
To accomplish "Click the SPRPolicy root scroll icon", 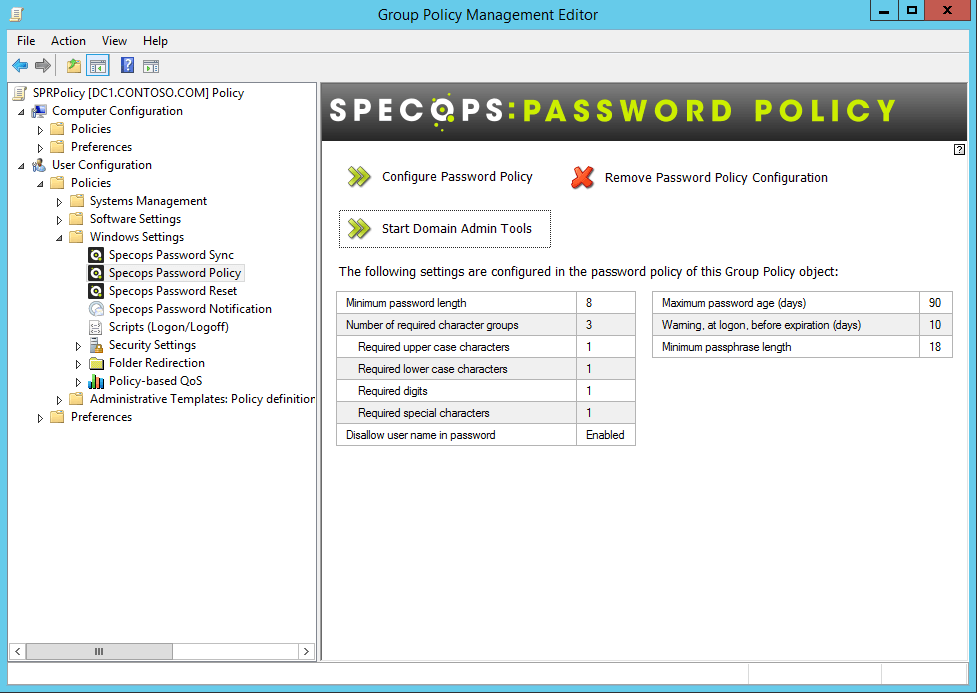I will click(x=20, y=93).
